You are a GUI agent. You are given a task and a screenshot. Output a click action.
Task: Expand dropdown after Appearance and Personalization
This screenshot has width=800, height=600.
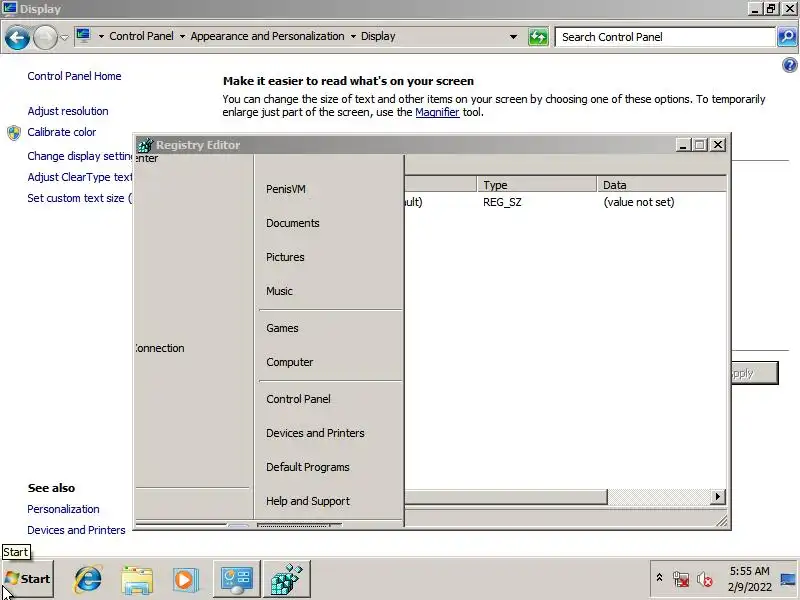click(x=353, y=37)
